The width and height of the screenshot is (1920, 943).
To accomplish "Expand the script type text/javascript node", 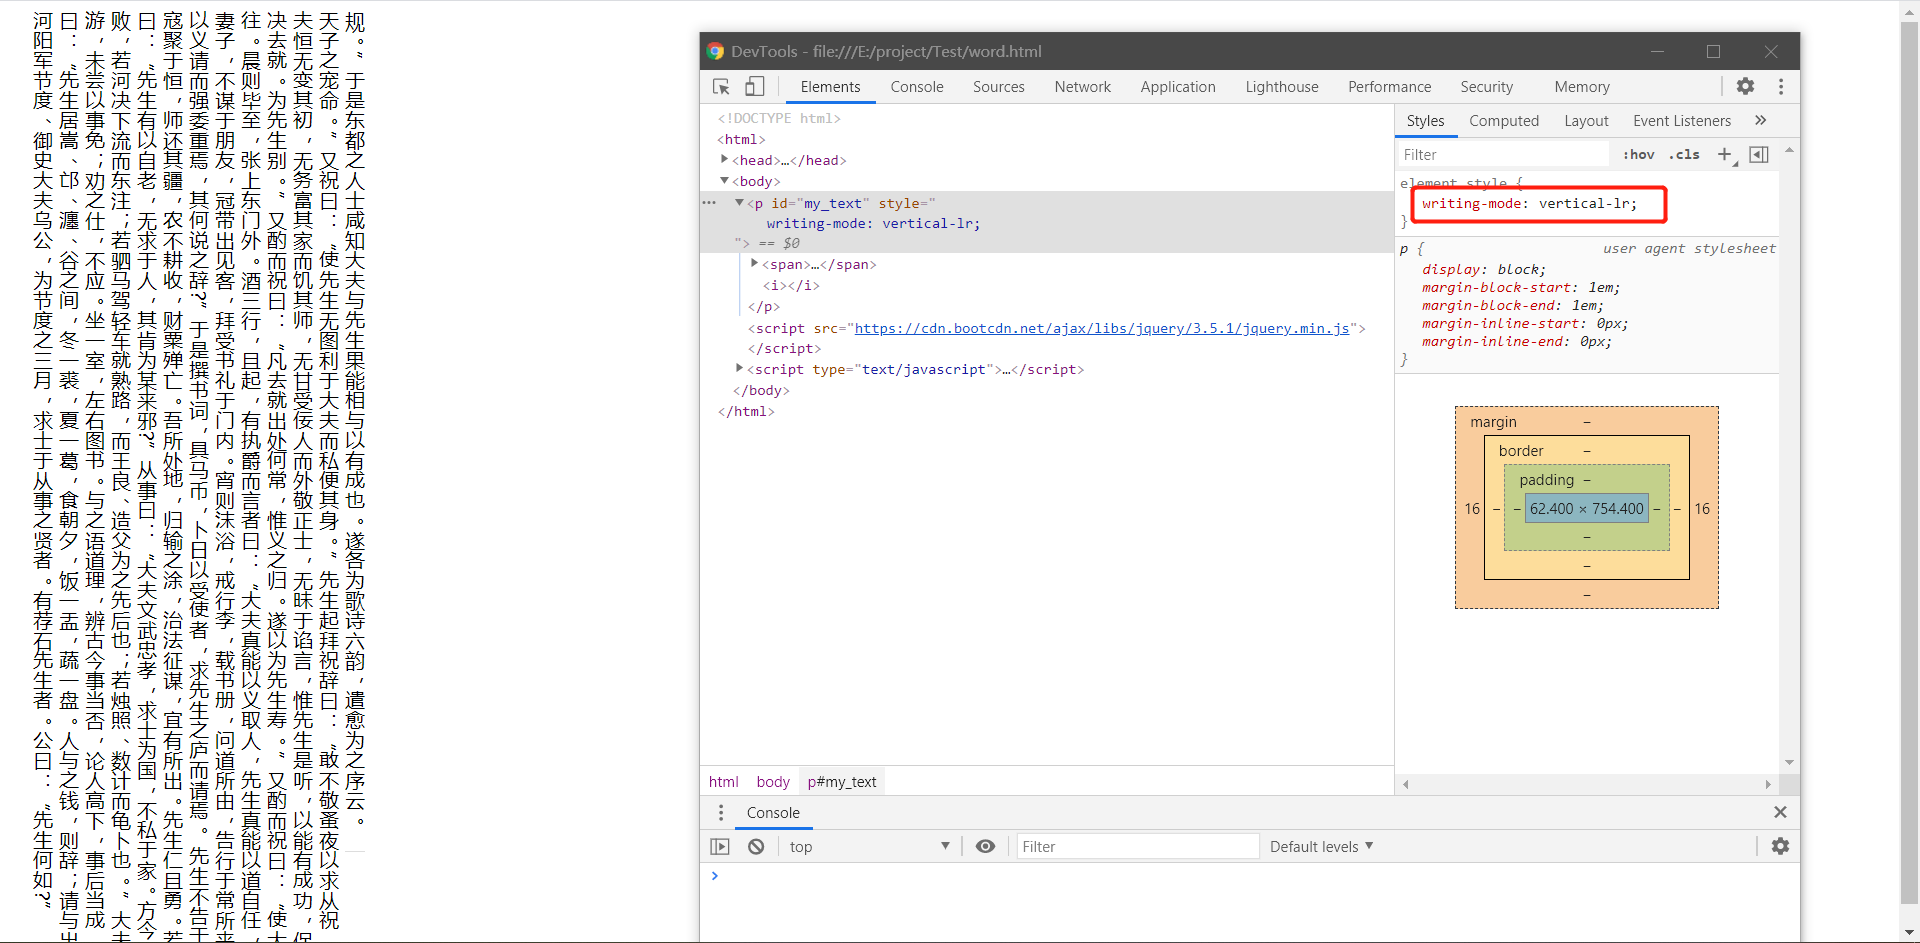I will (739, 368).
